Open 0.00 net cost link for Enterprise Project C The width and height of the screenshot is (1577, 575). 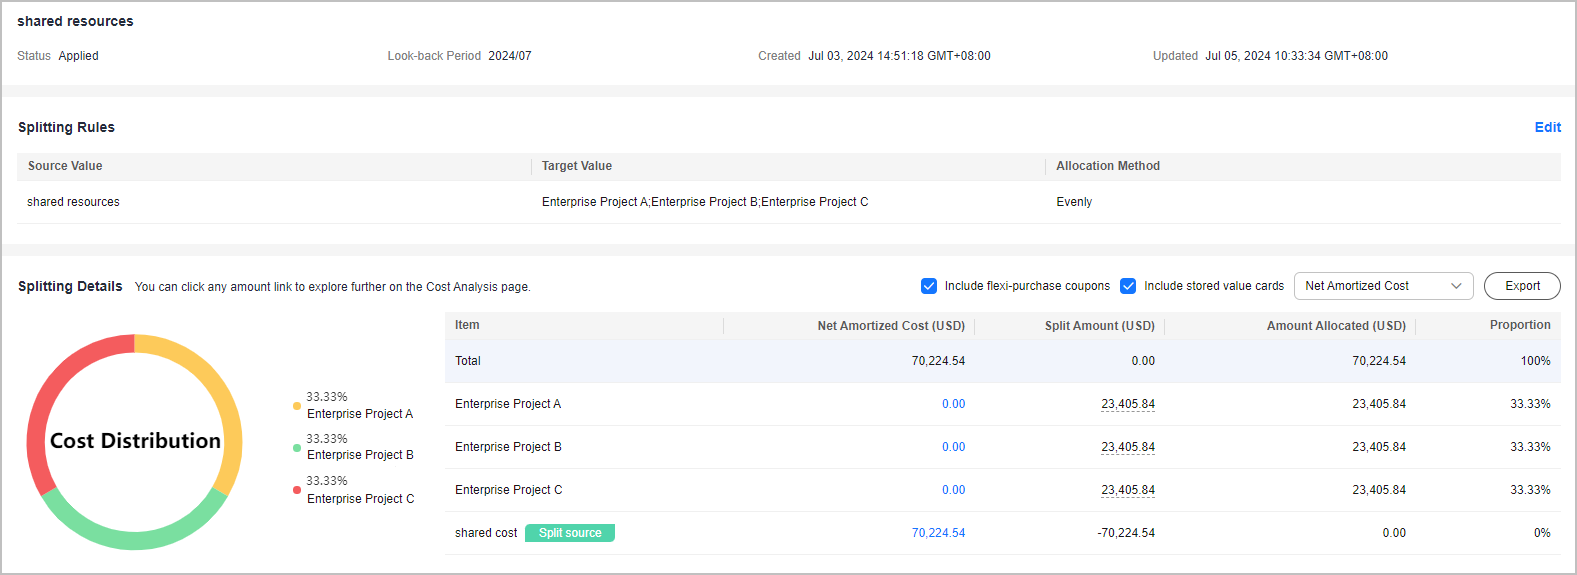(953, 490)
